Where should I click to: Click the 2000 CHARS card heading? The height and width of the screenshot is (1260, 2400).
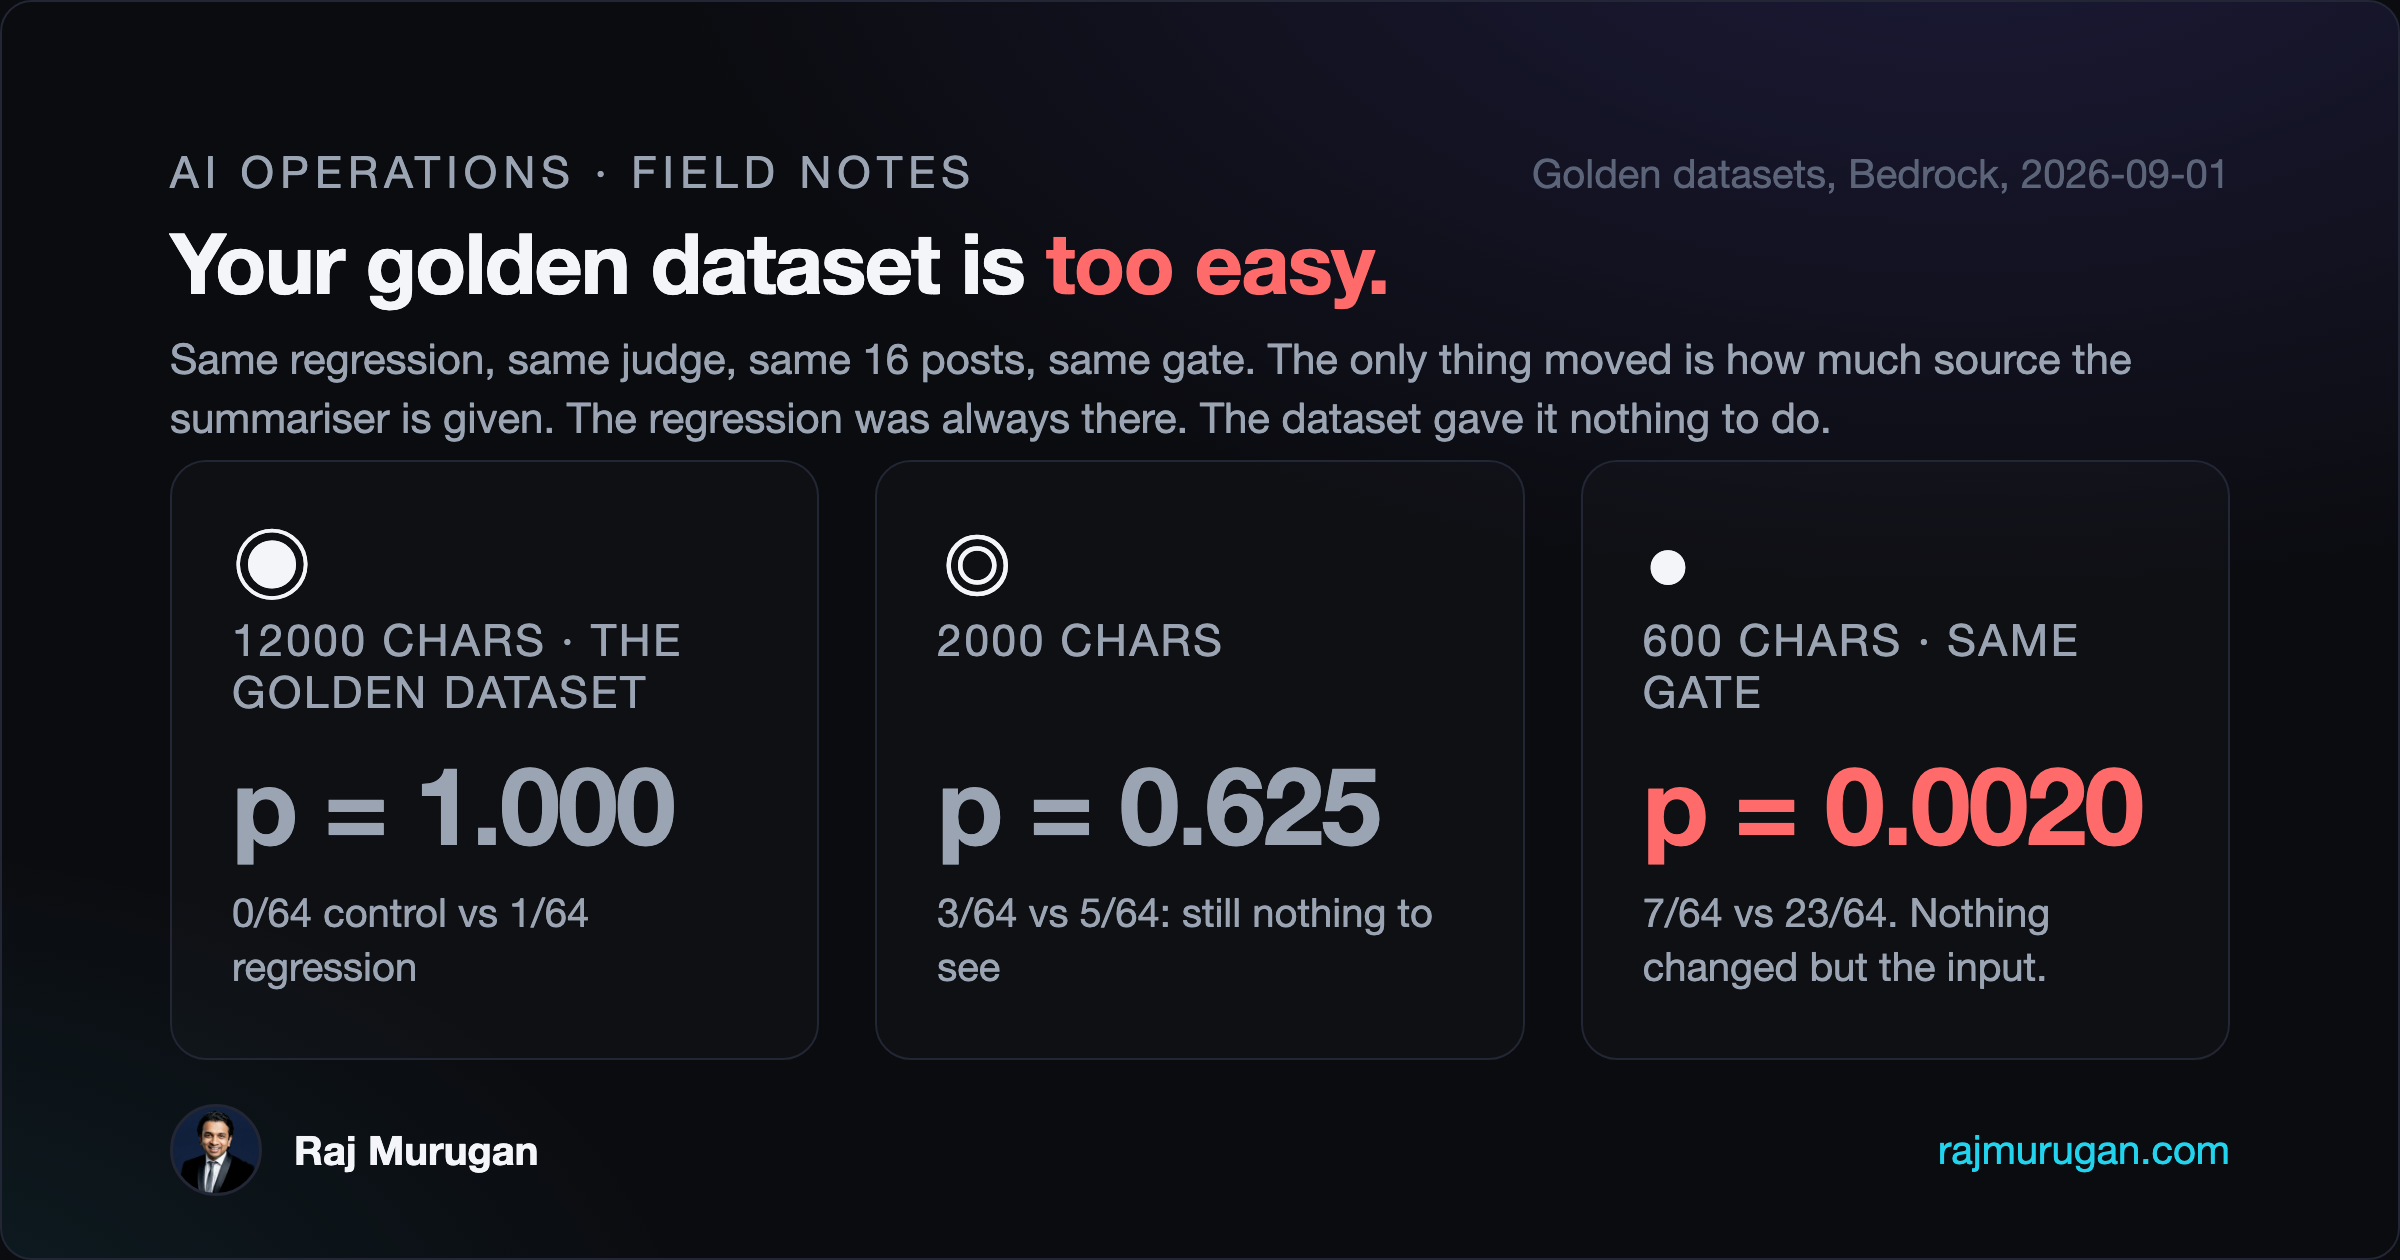(1079, 641)
